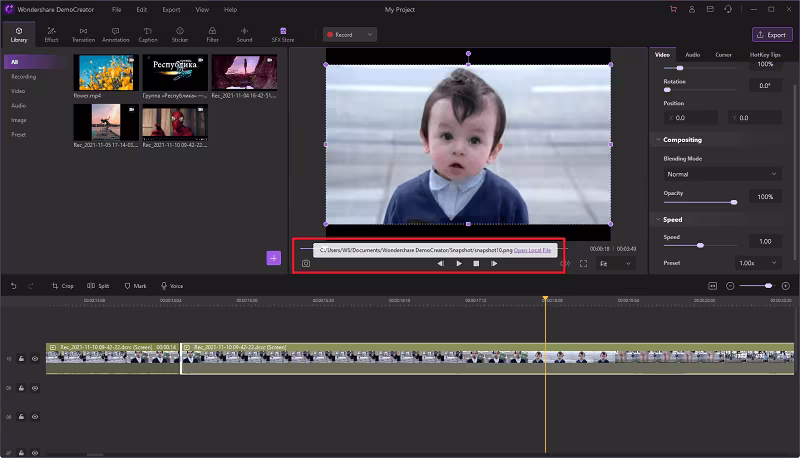Click the purple add media button

(x=273, y=258)
